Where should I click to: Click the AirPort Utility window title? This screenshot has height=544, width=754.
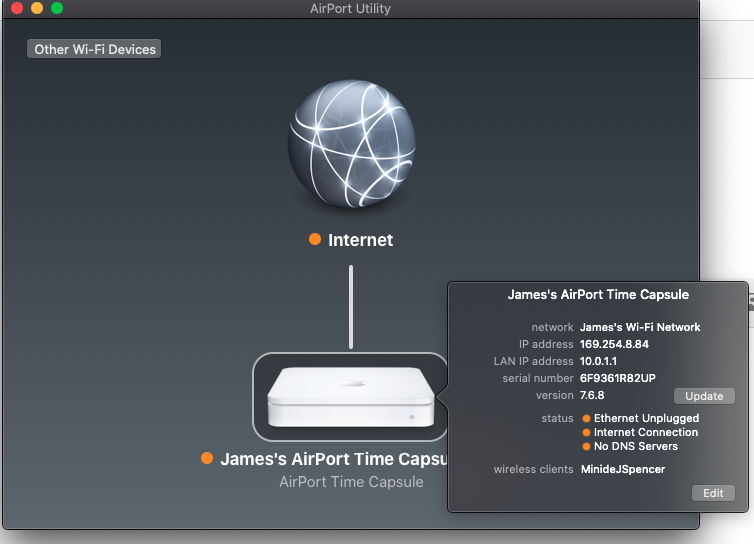tap(350, 8)
